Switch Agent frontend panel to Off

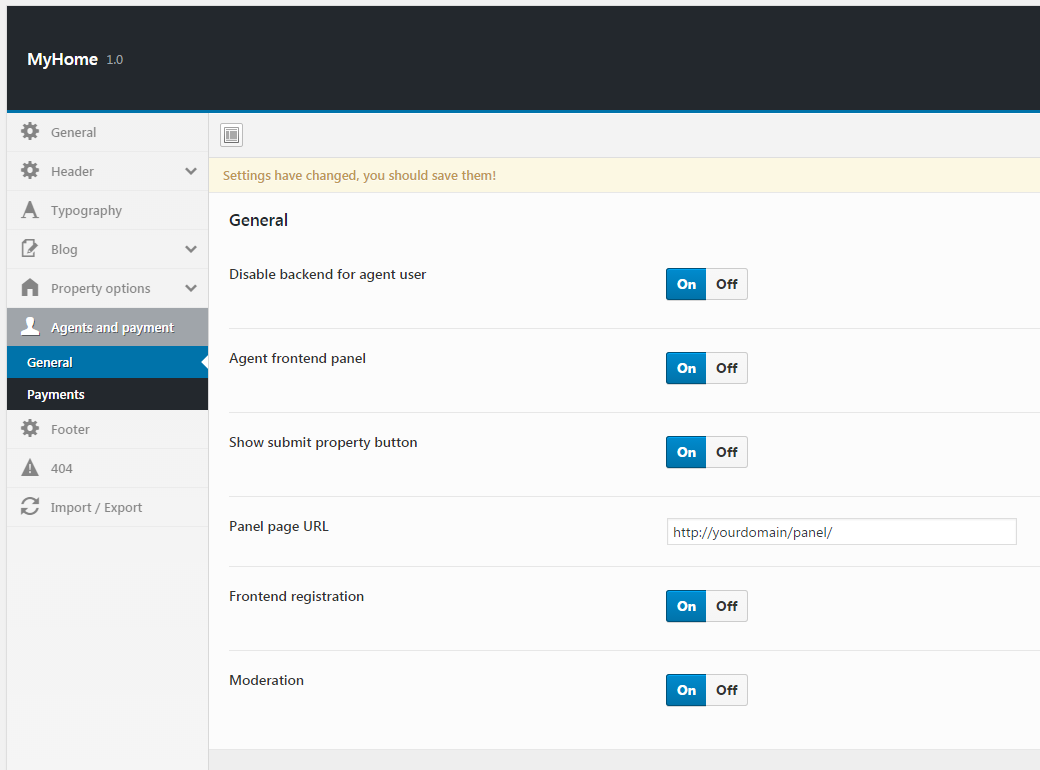(727, 368)
